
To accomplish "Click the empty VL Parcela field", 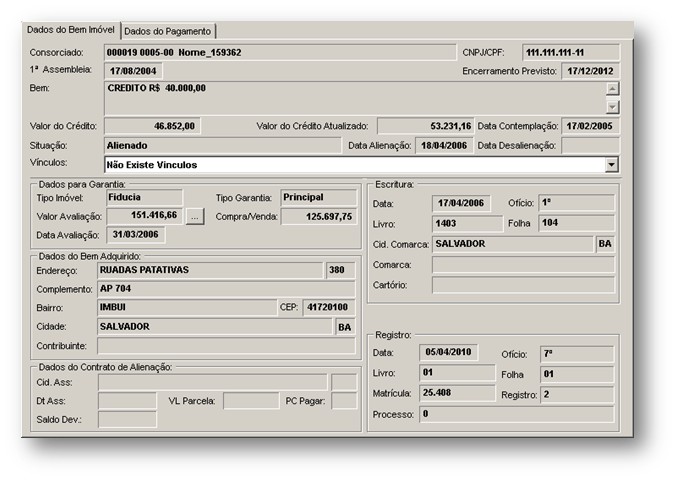I will tap(251, 401).
